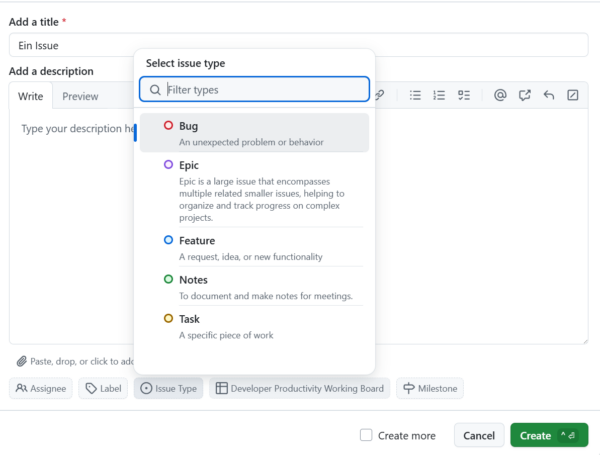Select the Epic issue type
Viewport: 600px width, 455px height.
254,190
